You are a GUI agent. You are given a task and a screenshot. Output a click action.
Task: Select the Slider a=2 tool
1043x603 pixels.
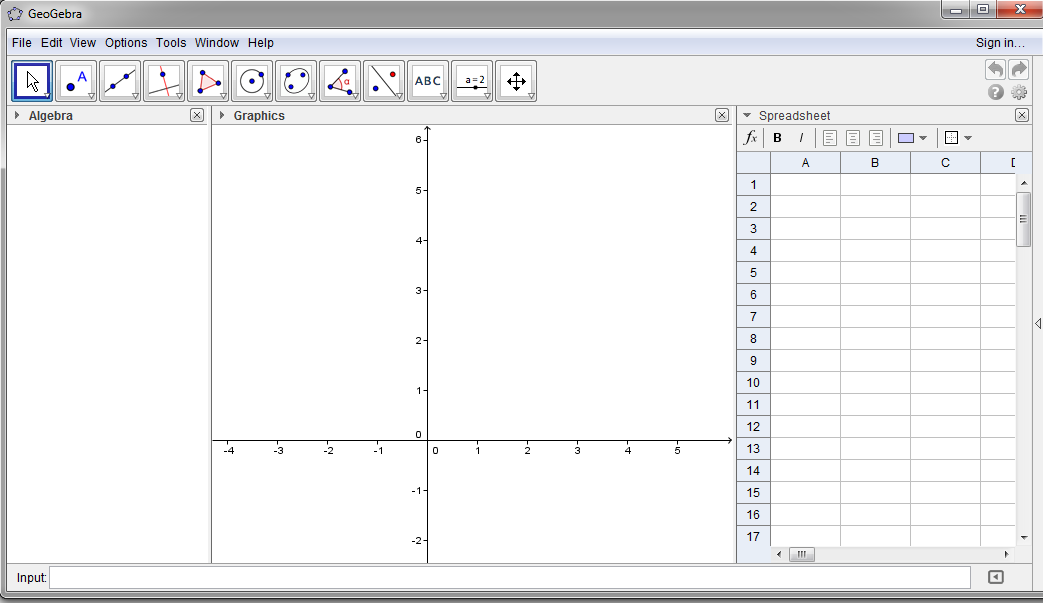click(x=472, y=81)
